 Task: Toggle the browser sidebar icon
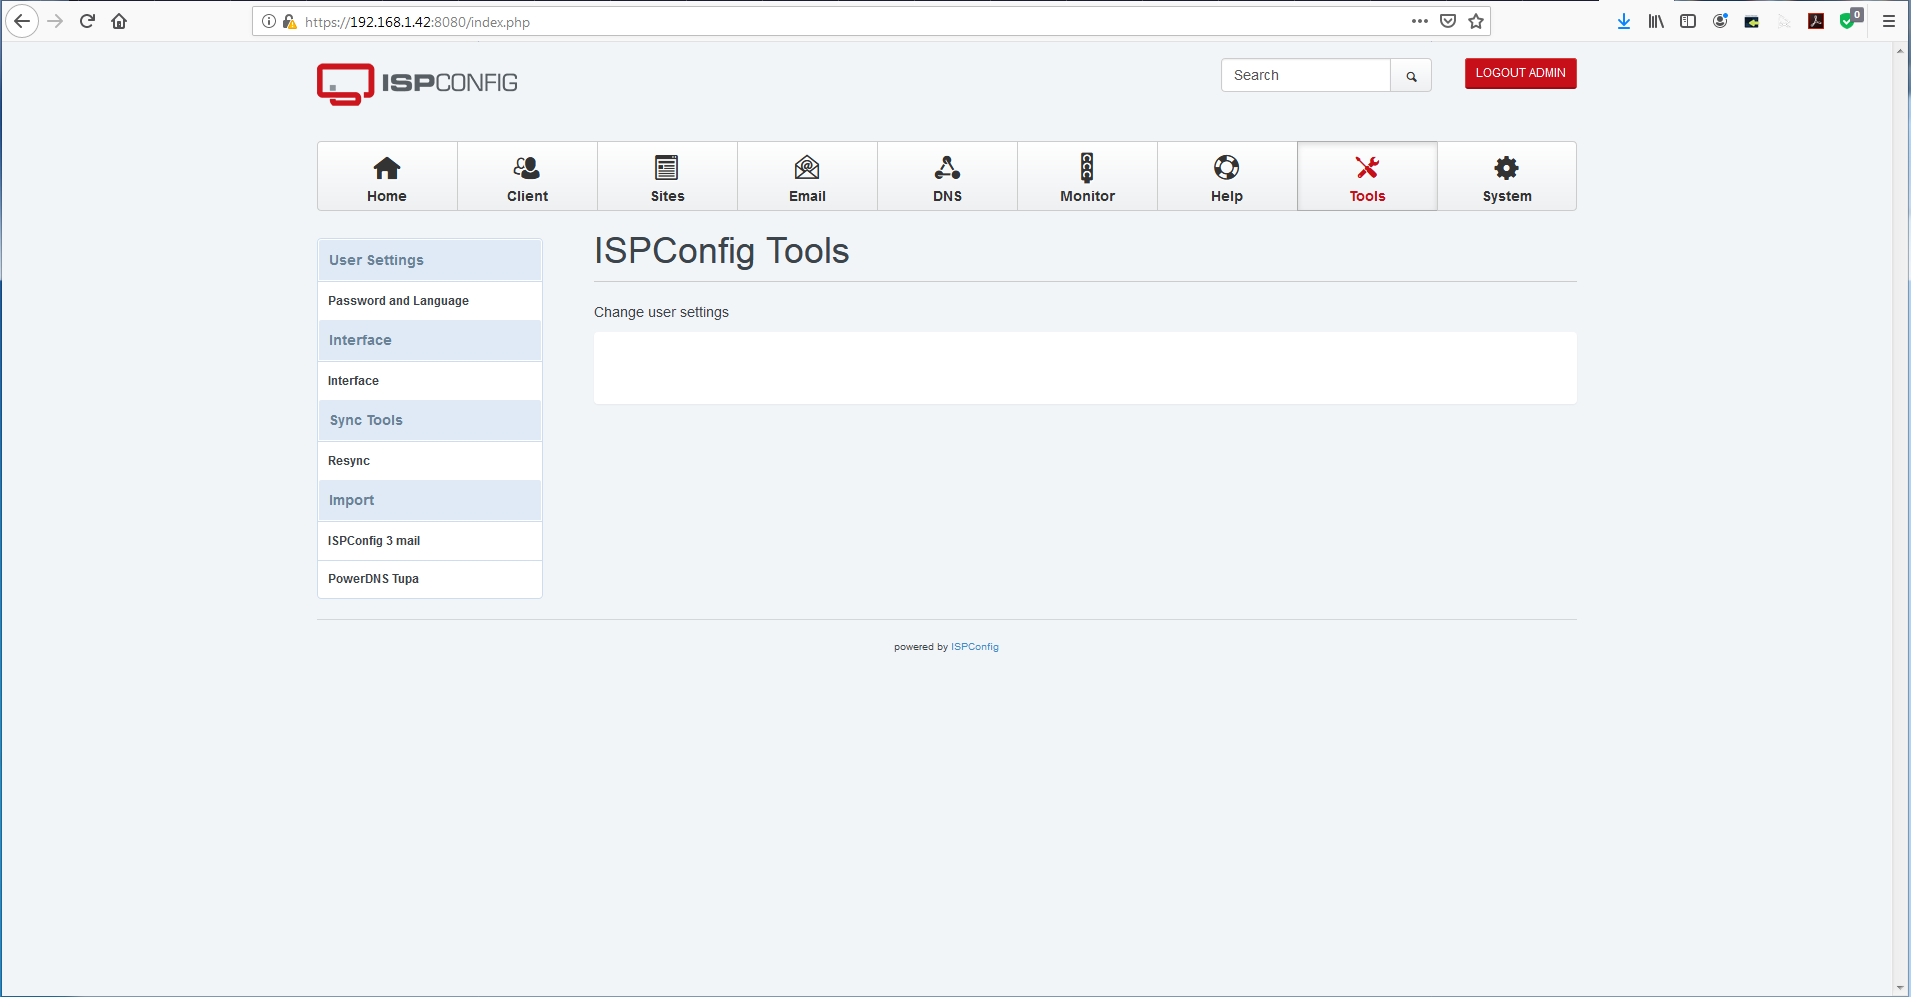pos(1688,21)
